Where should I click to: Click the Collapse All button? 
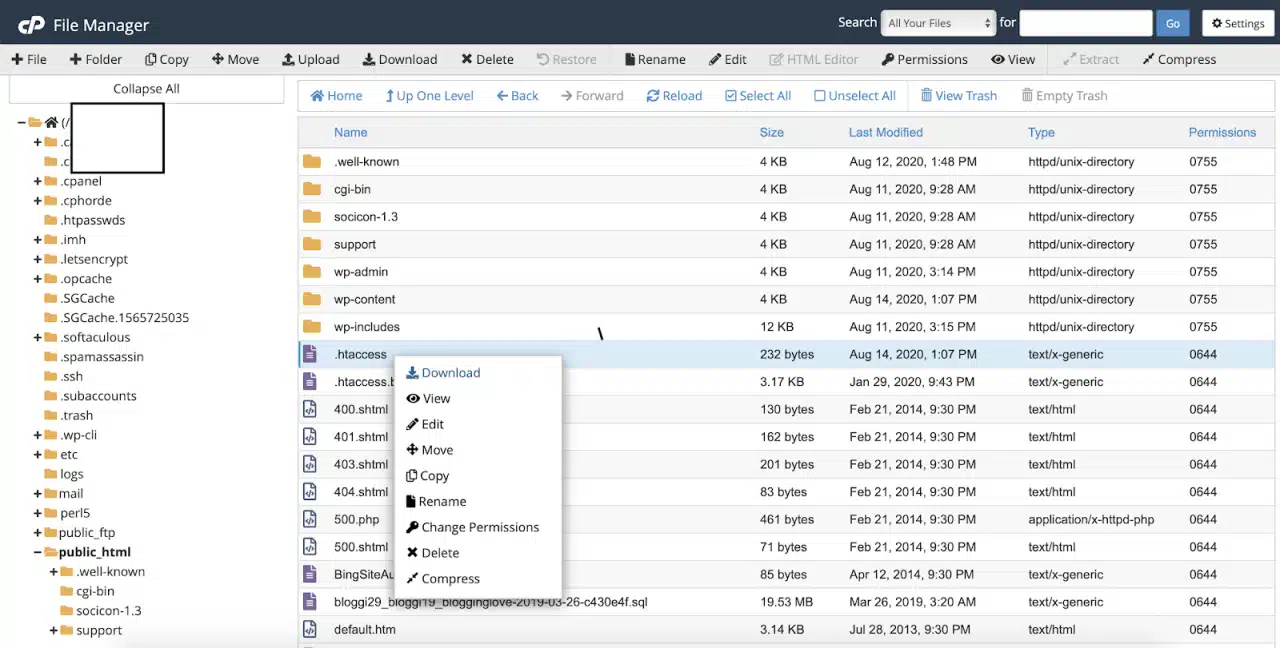pyautogui.click(x=146, y=88)
